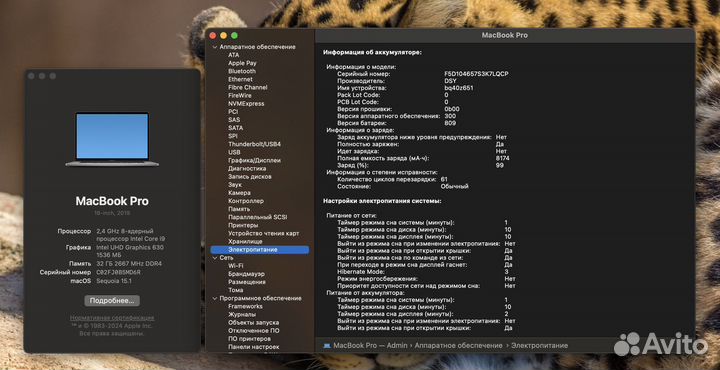Click MacBook Pro — Admin in path bar
The height and width of the screenshot is (370, 720).
(370, 345)
